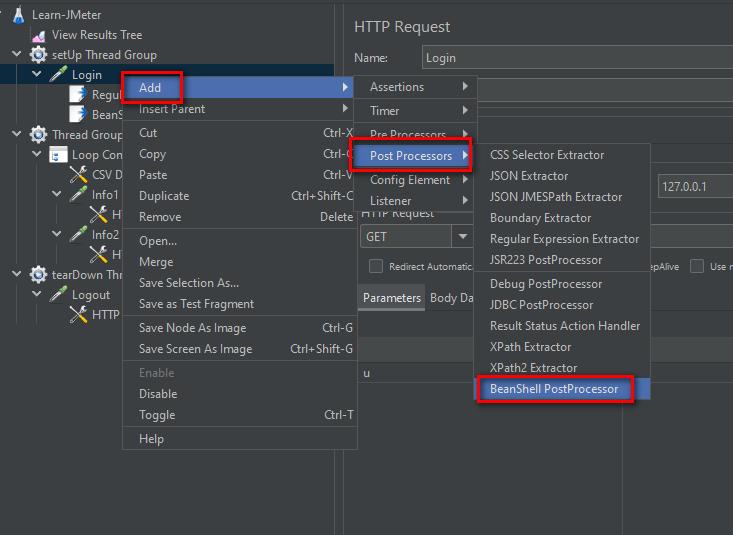Select Save Selection As... menu item
This screenshot has width=733, height=535.
[x=240, y=283]
